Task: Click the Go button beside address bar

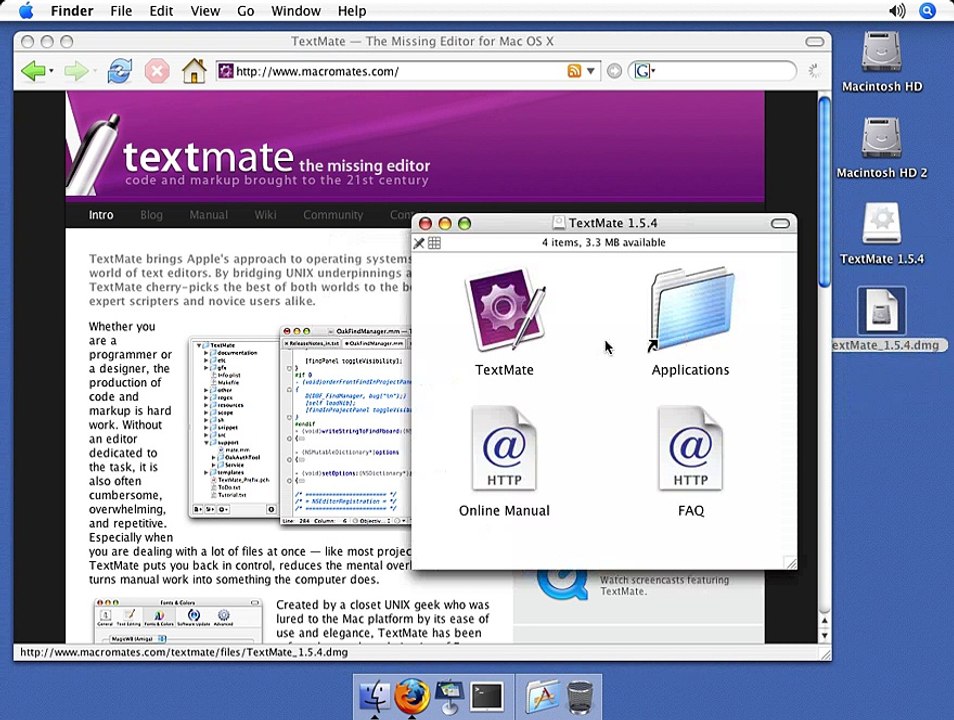Action: point(615,71)
